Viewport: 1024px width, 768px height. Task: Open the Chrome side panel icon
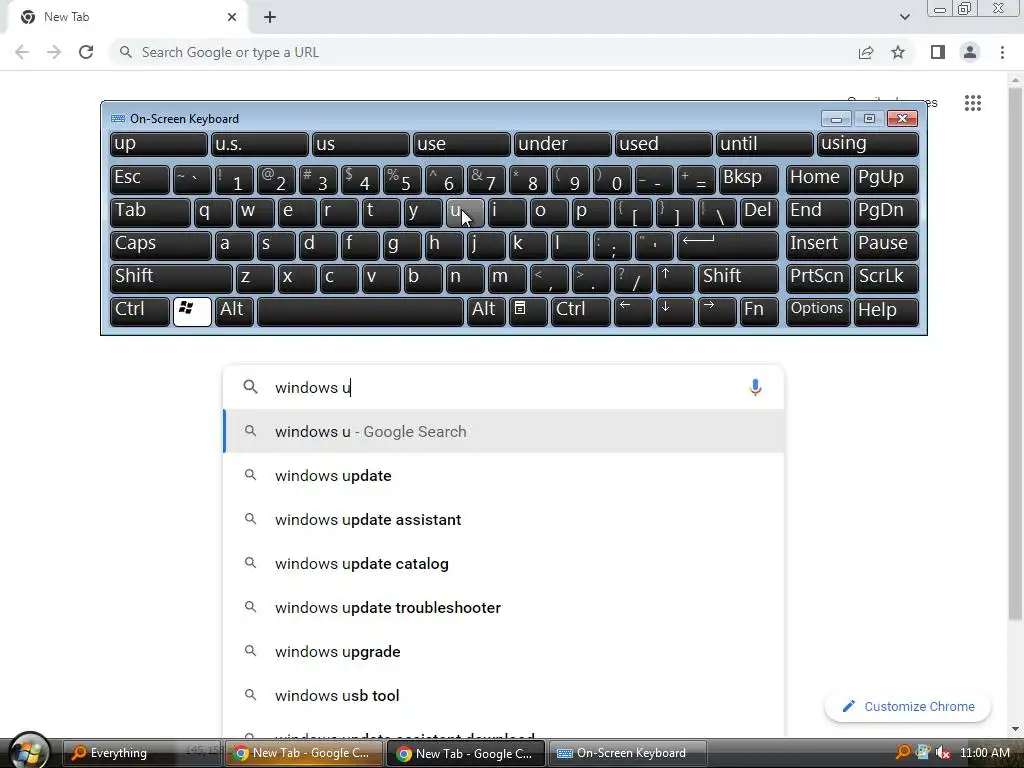coord(938,52)
